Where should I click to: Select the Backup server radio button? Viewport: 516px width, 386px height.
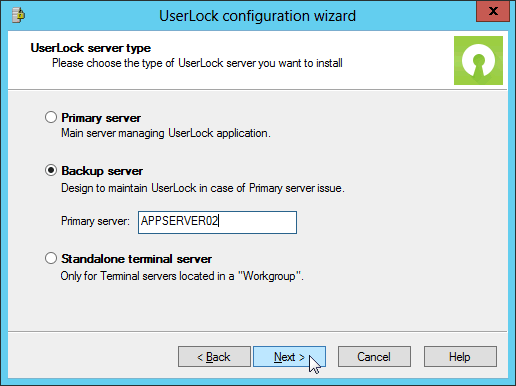click(51, 170)
